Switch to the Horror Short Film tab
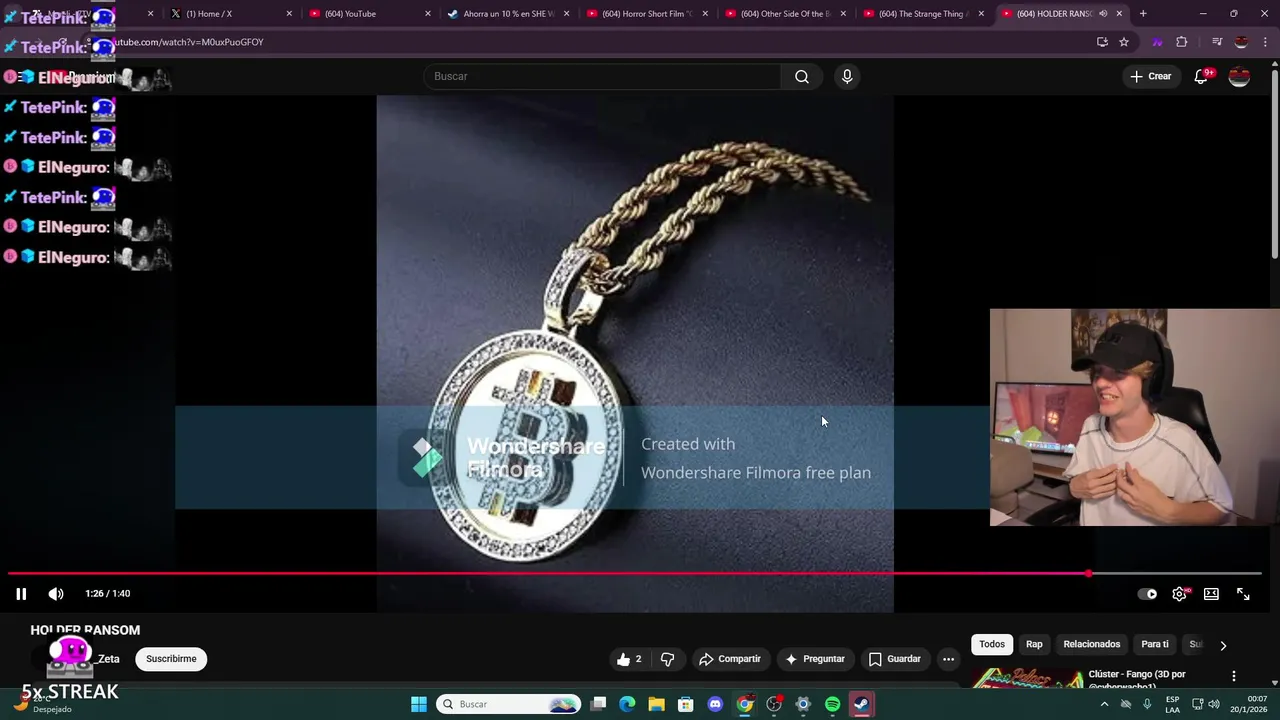The width and height of the screenshot is (1280, 720). [646, 14]
